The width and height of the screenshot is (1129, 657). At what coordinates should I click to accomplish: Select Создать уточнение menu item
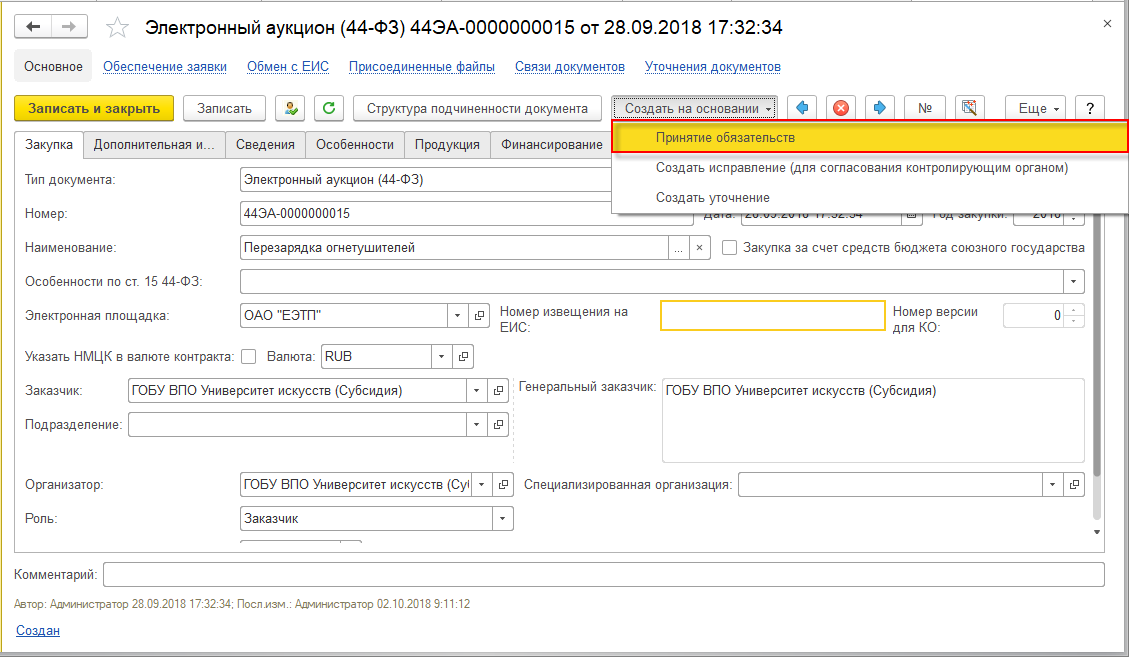point(870,197)
